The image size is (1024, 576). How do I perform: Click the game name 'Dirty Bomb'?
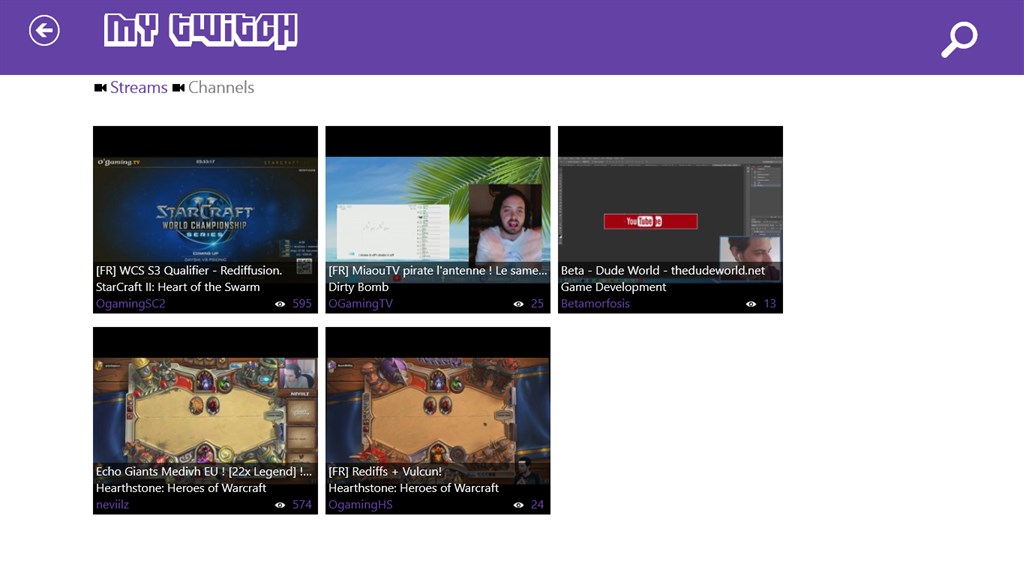[359, 287]
